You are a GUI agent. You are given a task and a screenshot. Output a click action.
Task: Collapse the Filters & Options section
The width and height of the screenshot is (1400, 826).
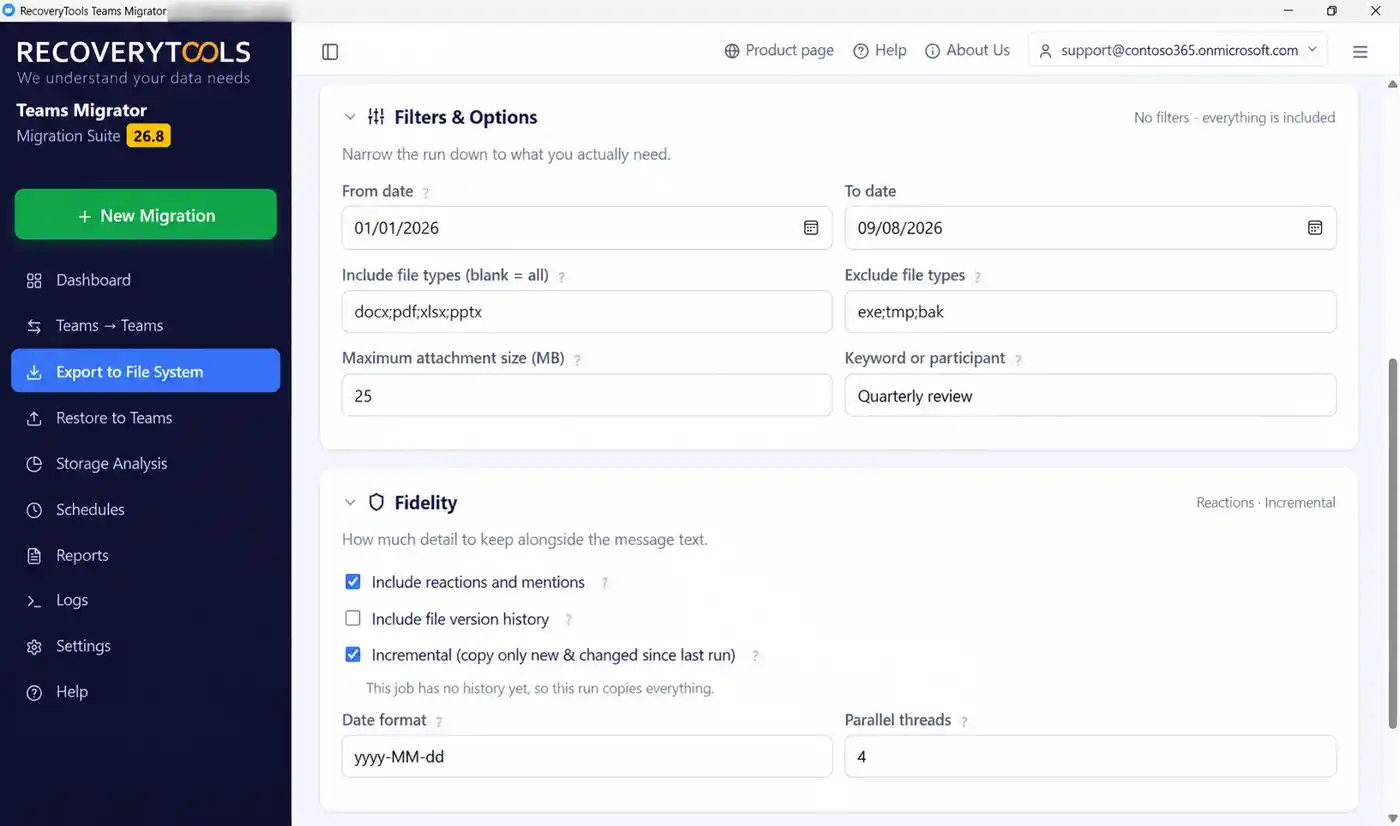[x=350, y=117]
